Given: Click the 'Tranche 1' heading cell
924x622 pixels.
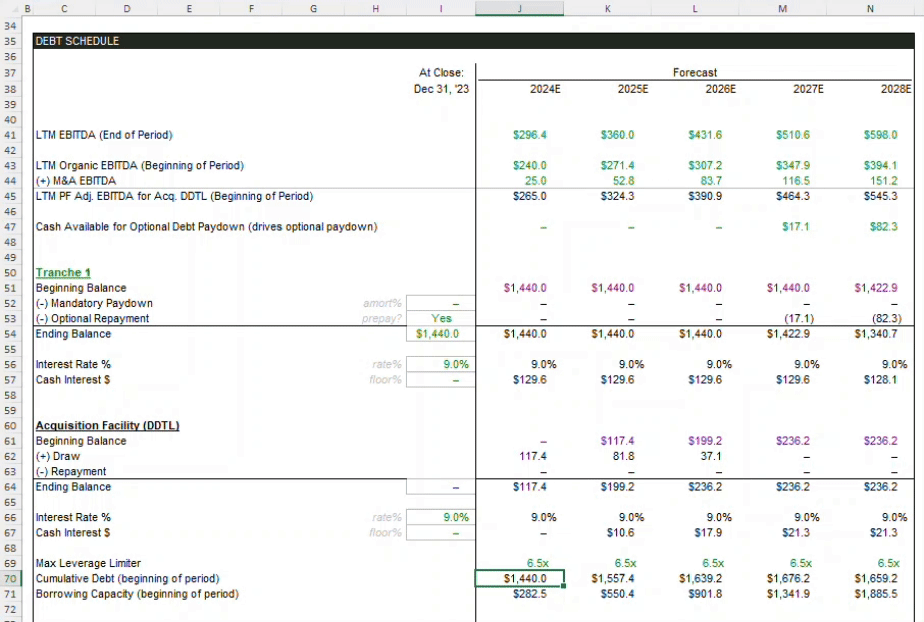Looking at the screenshot, I should [x=62, y=273].
